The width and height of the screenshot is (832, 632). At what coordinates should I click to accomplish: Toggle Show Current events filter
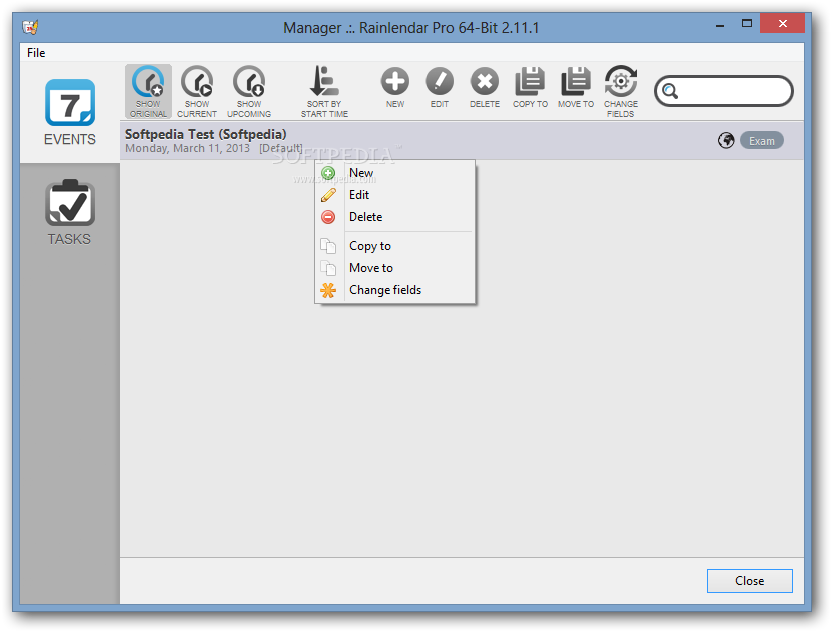(197, 91)
